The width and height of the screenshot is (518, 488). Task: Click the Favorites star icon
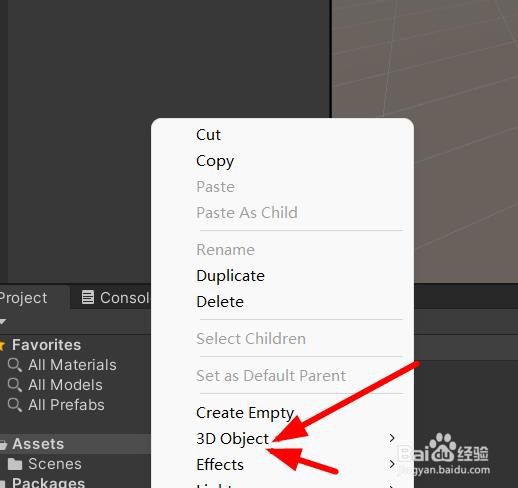coord(2,345)
